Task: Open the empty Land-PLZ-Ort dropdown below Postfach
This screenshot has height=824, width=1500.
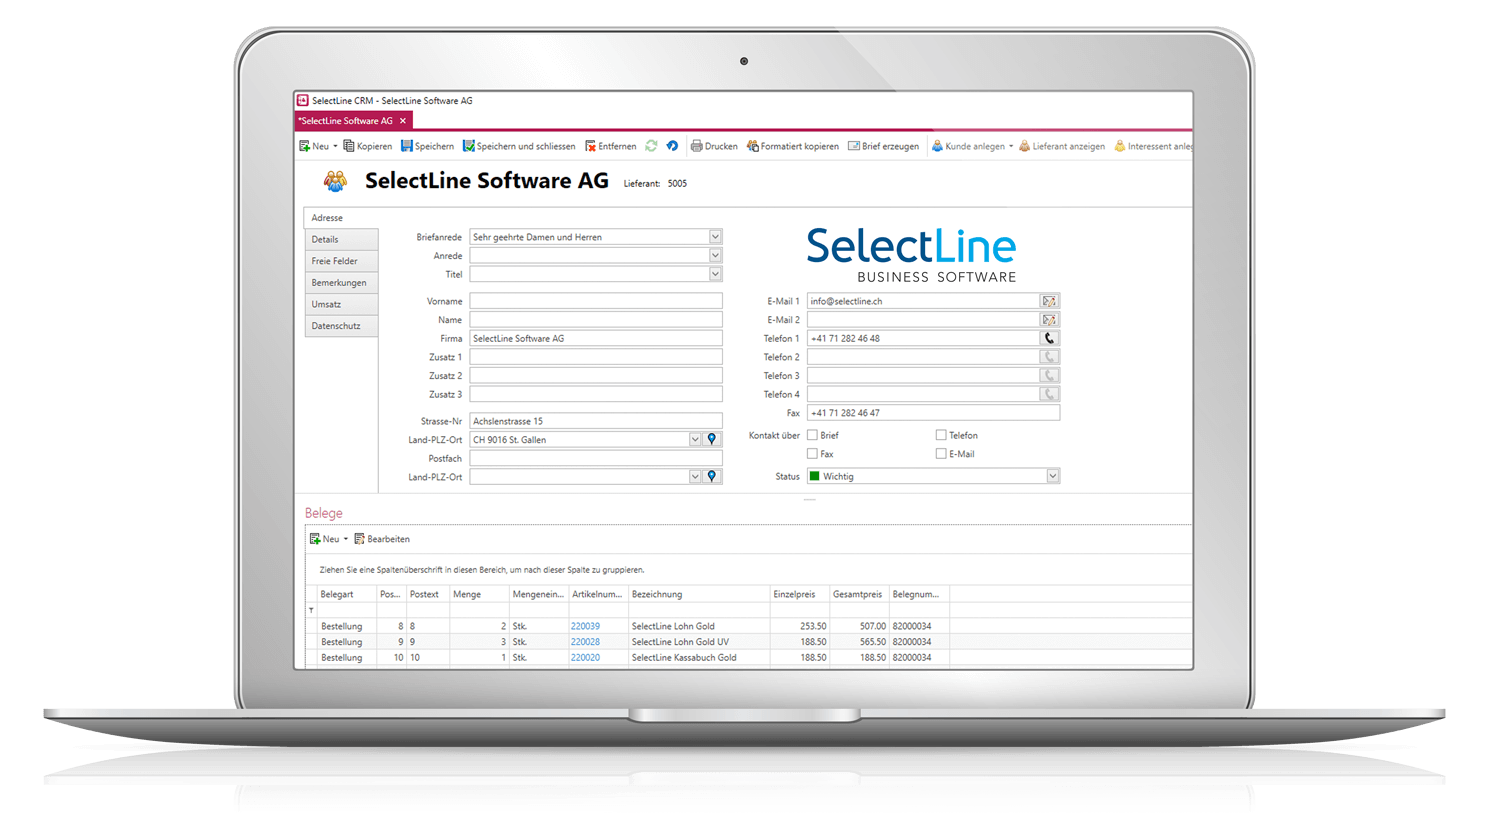Action: tap(695, 477)
